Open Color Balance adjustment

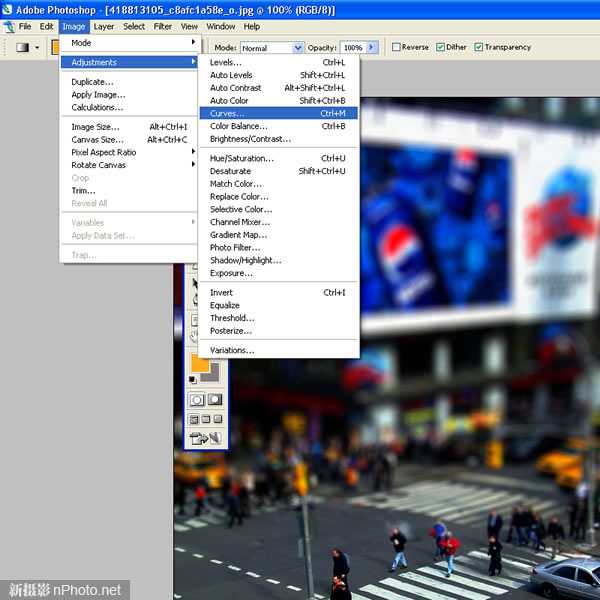279,126
